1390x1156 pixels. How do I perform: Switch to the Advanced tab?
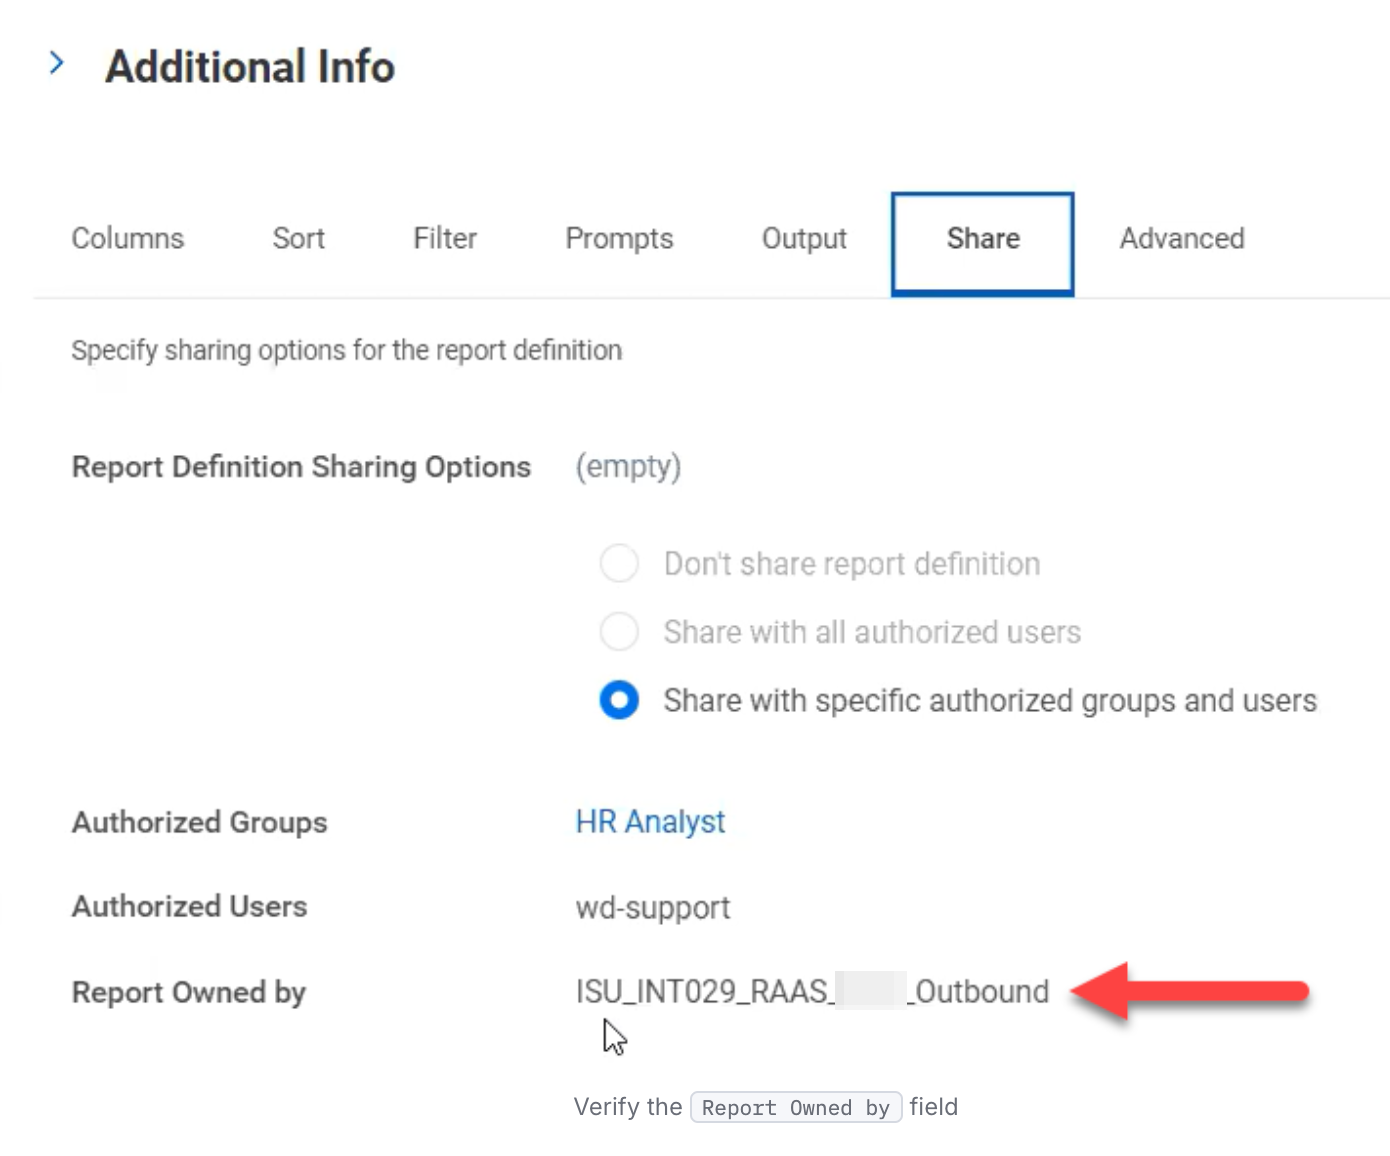[x=1181, y=239]
